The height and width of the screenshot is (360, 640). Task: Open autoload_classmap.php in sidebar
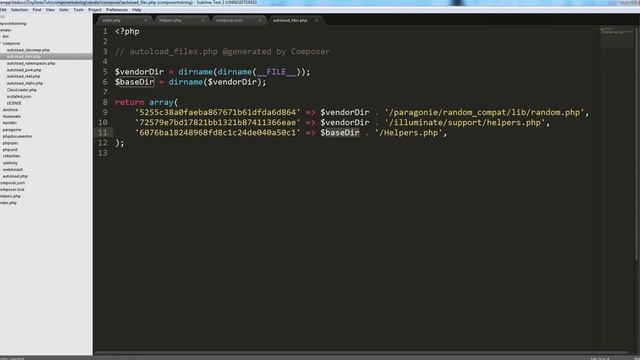click(28, 50)
